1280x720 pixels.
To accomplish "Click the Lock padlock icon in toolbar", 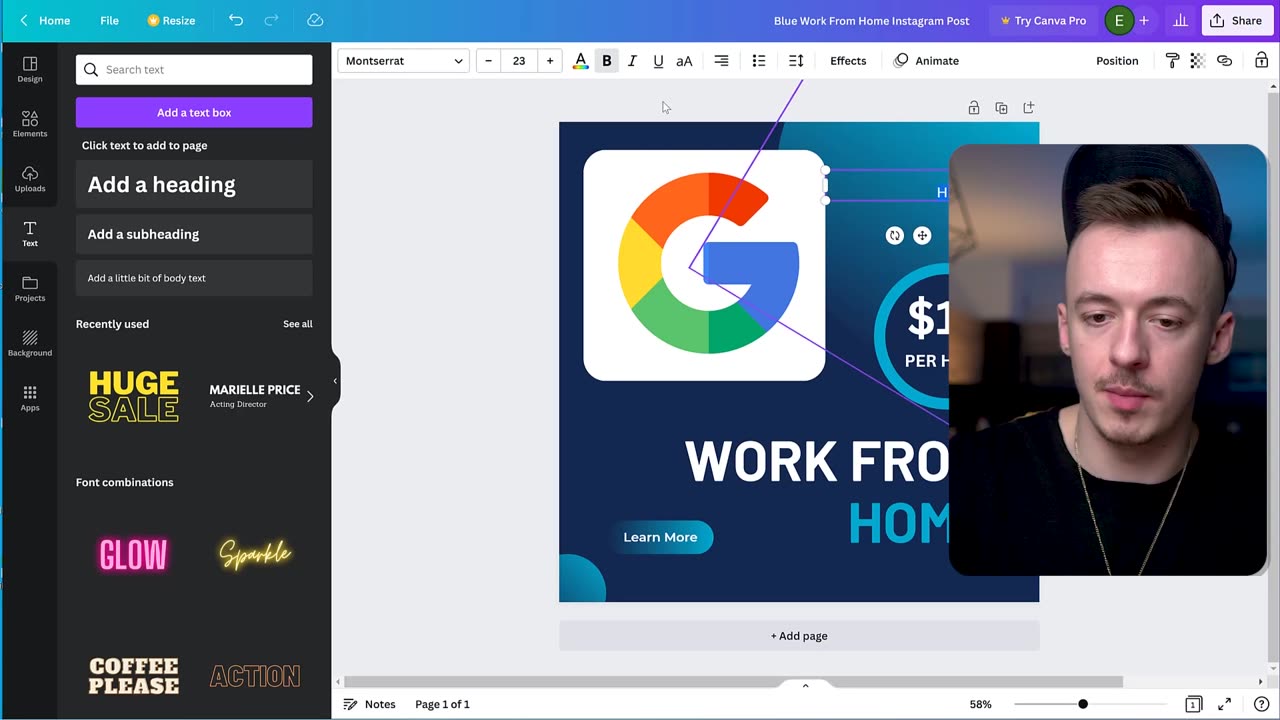I will point(1261,61).
